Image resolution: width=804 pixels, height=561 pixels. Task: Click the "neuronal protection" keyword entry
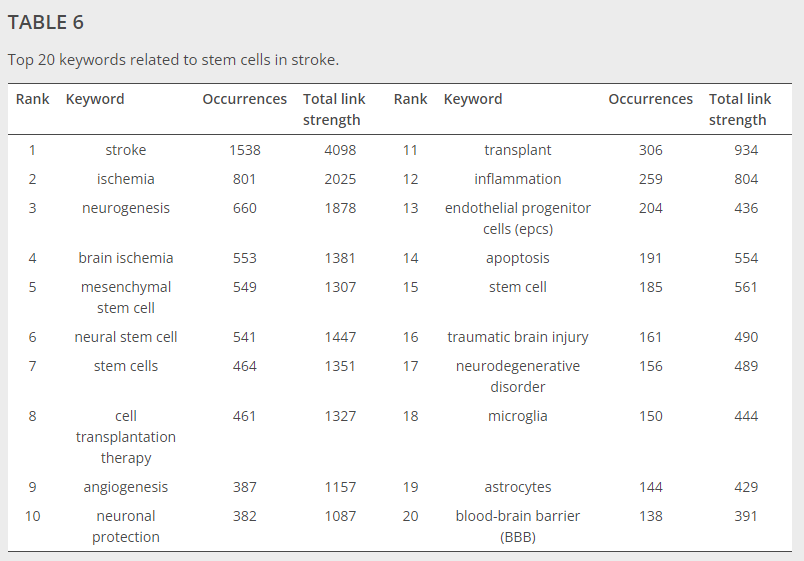126,526
